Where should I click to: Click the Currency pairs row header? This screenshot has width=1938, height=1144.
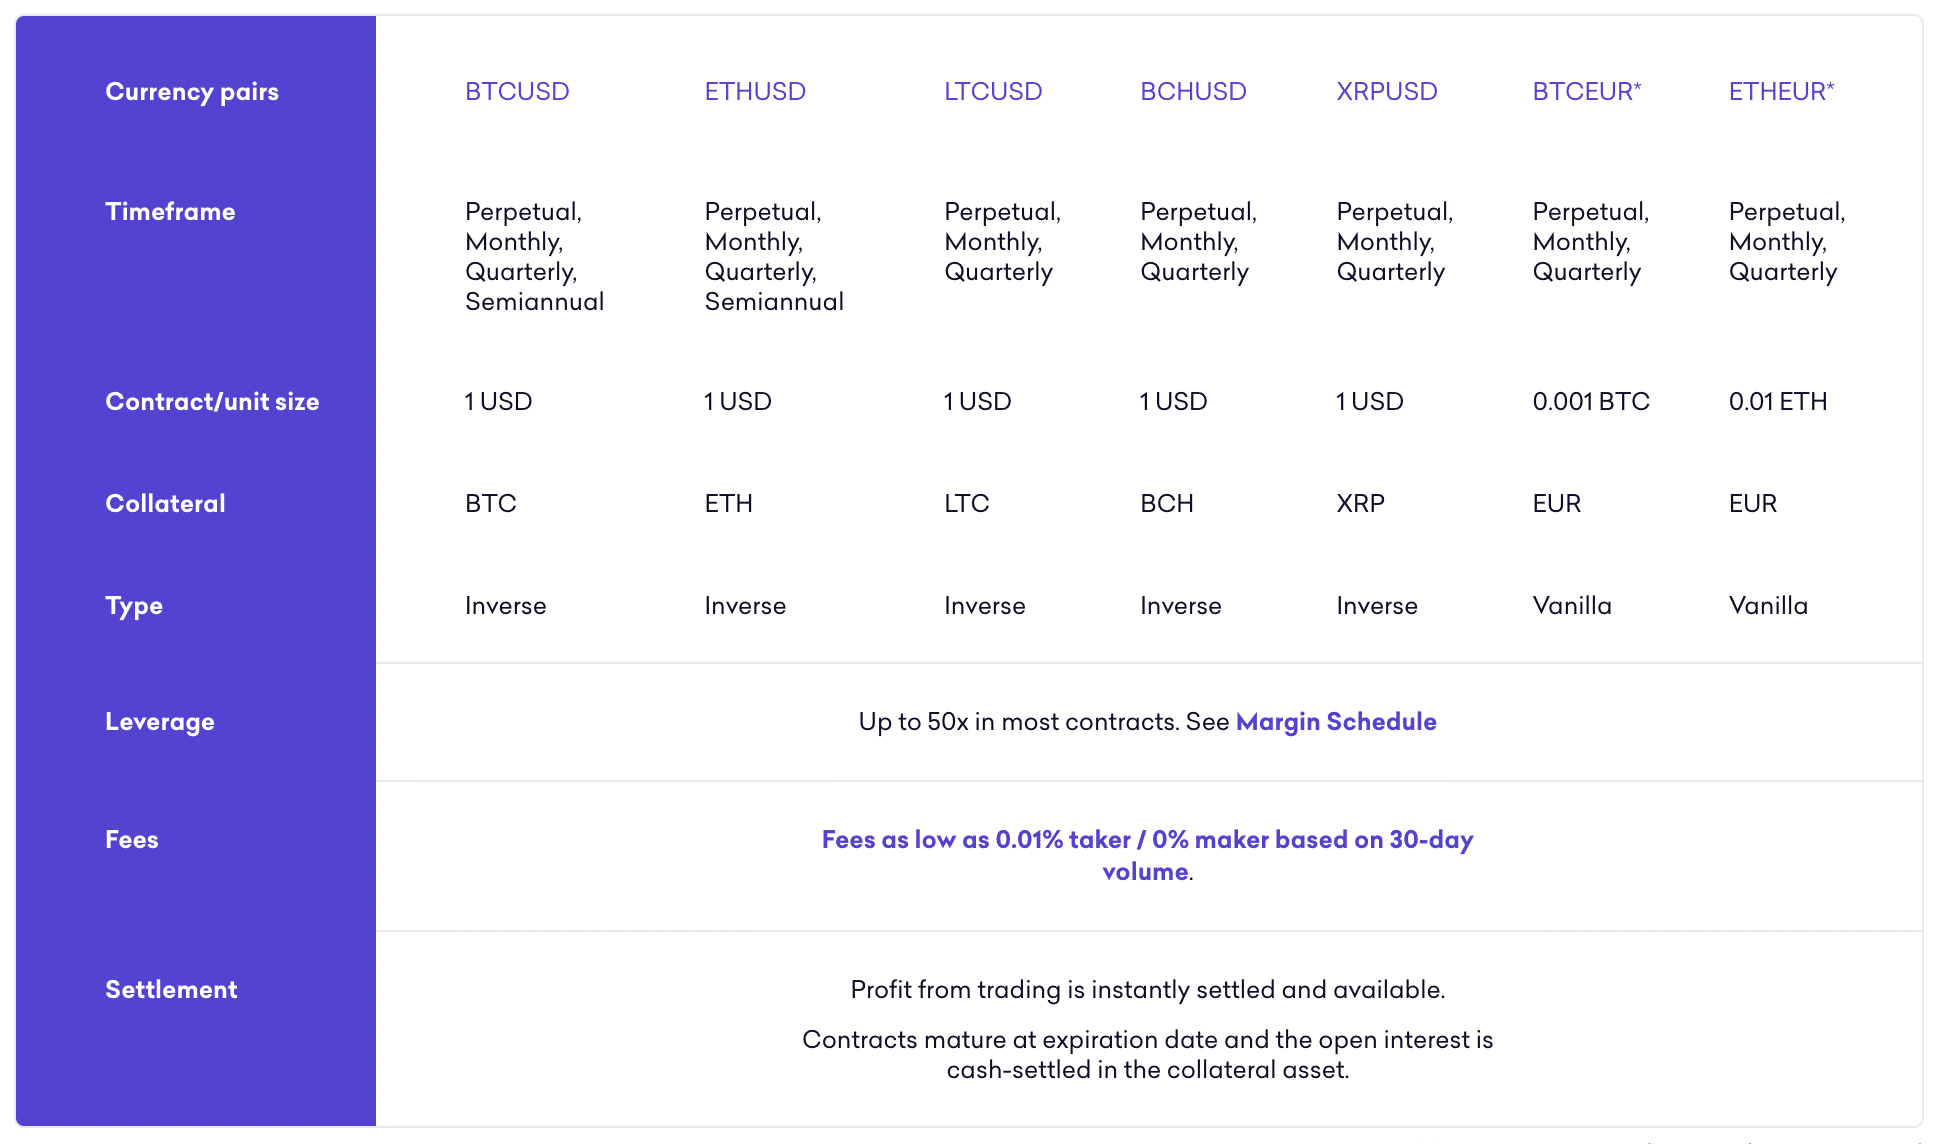192,92
